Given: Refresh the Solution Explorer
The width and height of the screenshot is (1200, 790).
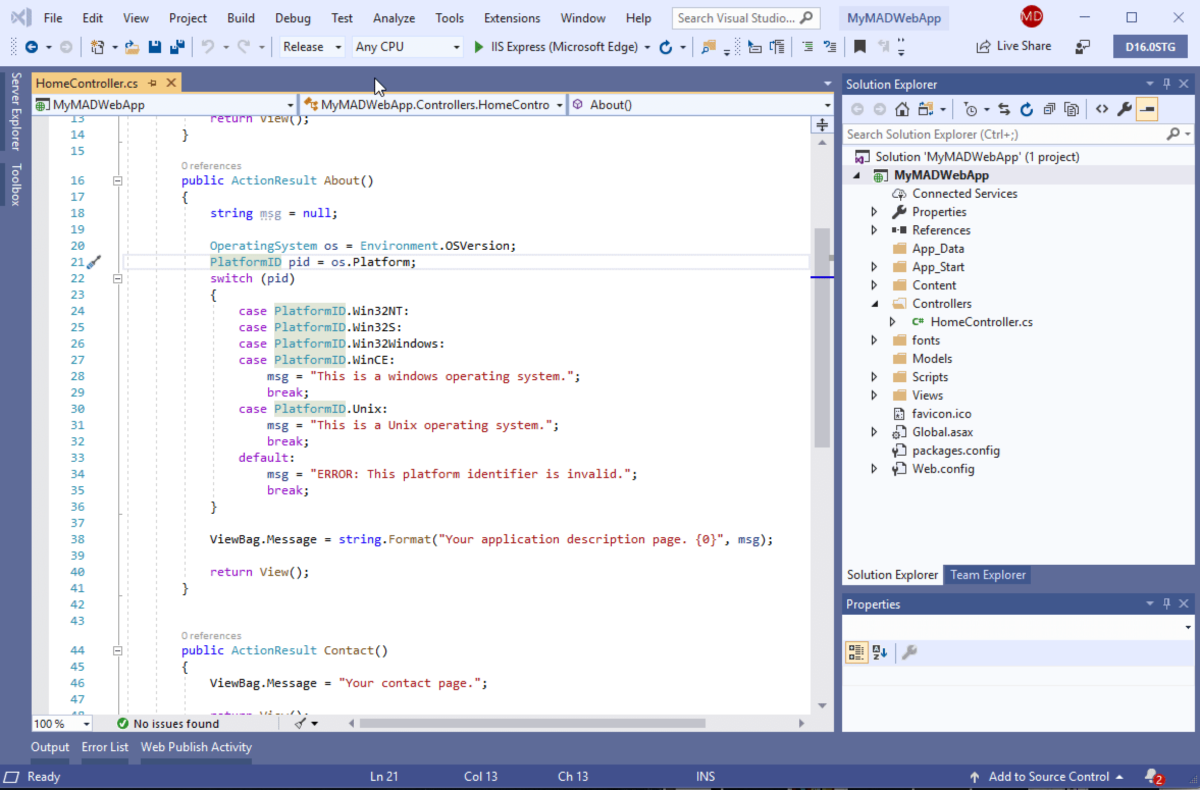Looking at the screenshot, I should (1026, 108).
